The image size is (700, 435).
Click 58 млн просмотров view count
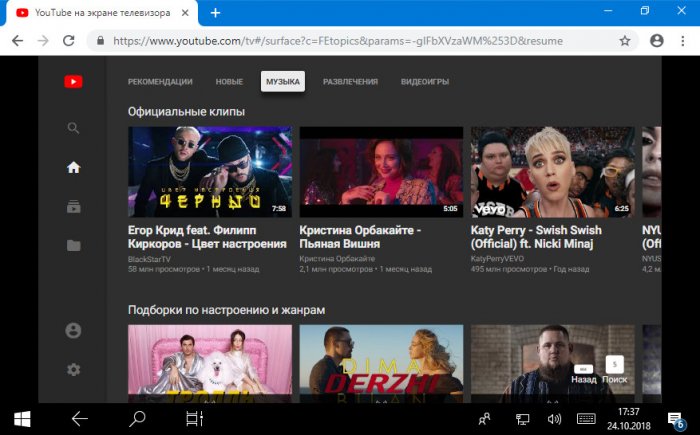click(x=164, y=269)
